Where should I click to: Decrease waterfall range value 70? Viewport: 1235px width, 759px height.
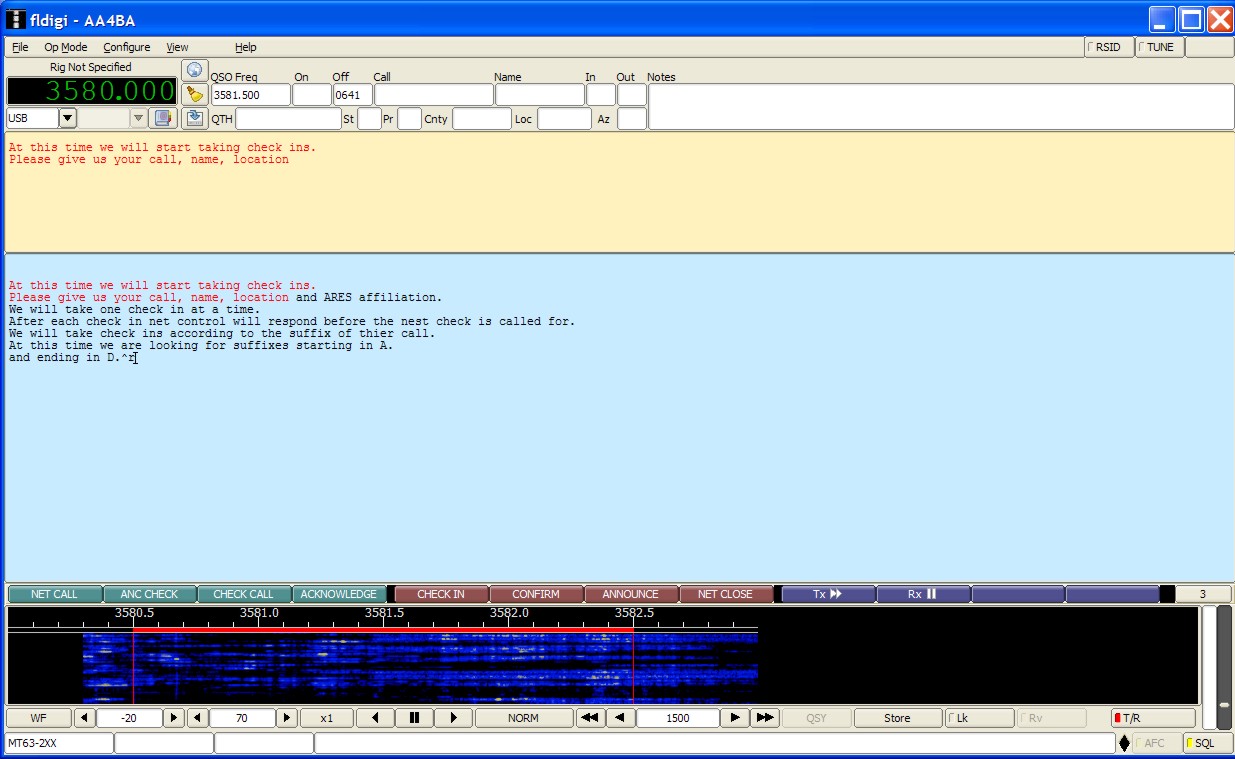click(x=198, y=718)
